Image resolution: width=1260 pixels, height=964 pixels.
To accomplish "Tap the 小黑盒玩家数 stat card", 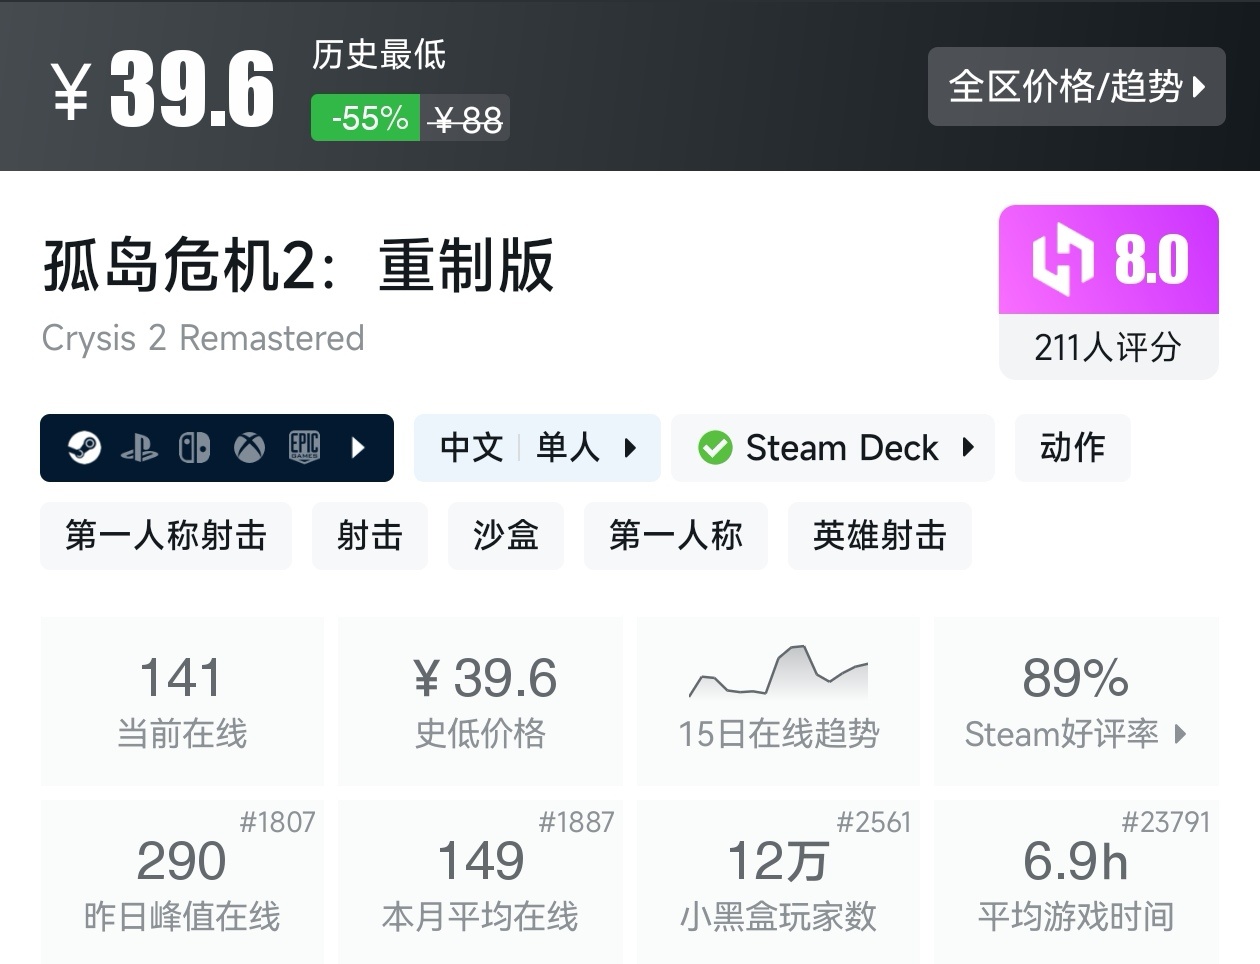I will point(778,882).
